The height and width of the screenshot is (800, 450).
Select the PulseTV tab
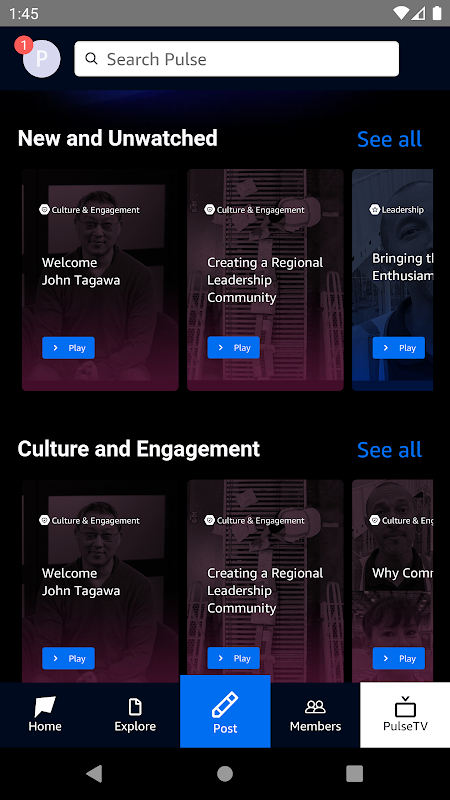[405, 715]
